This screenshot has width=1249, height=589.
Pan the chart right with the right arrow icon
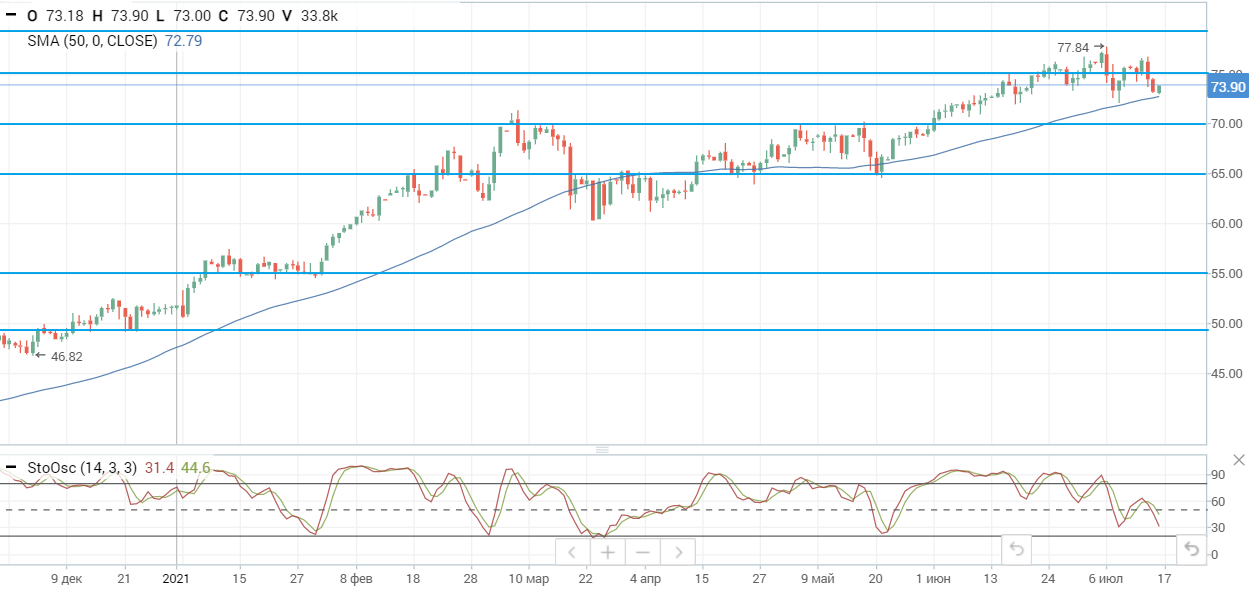(x=679, y=551)
